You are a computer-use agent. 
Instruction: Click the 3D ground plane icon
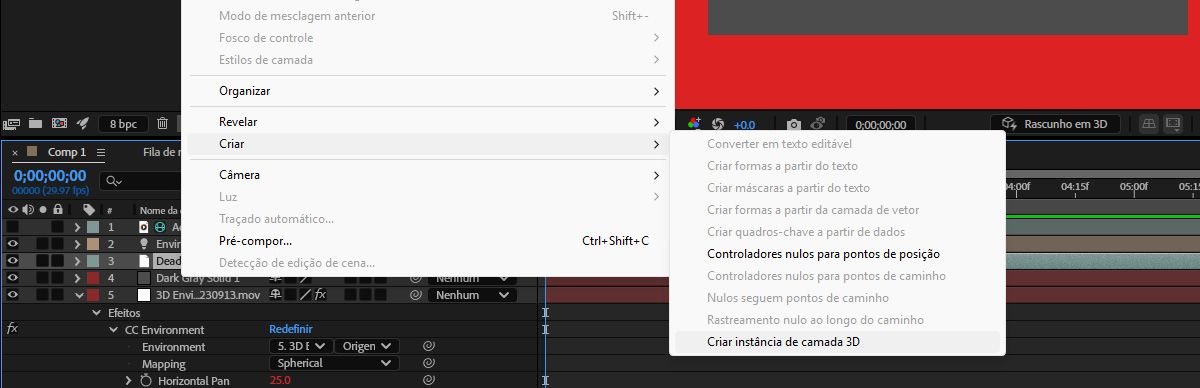tap(1150, 124)
